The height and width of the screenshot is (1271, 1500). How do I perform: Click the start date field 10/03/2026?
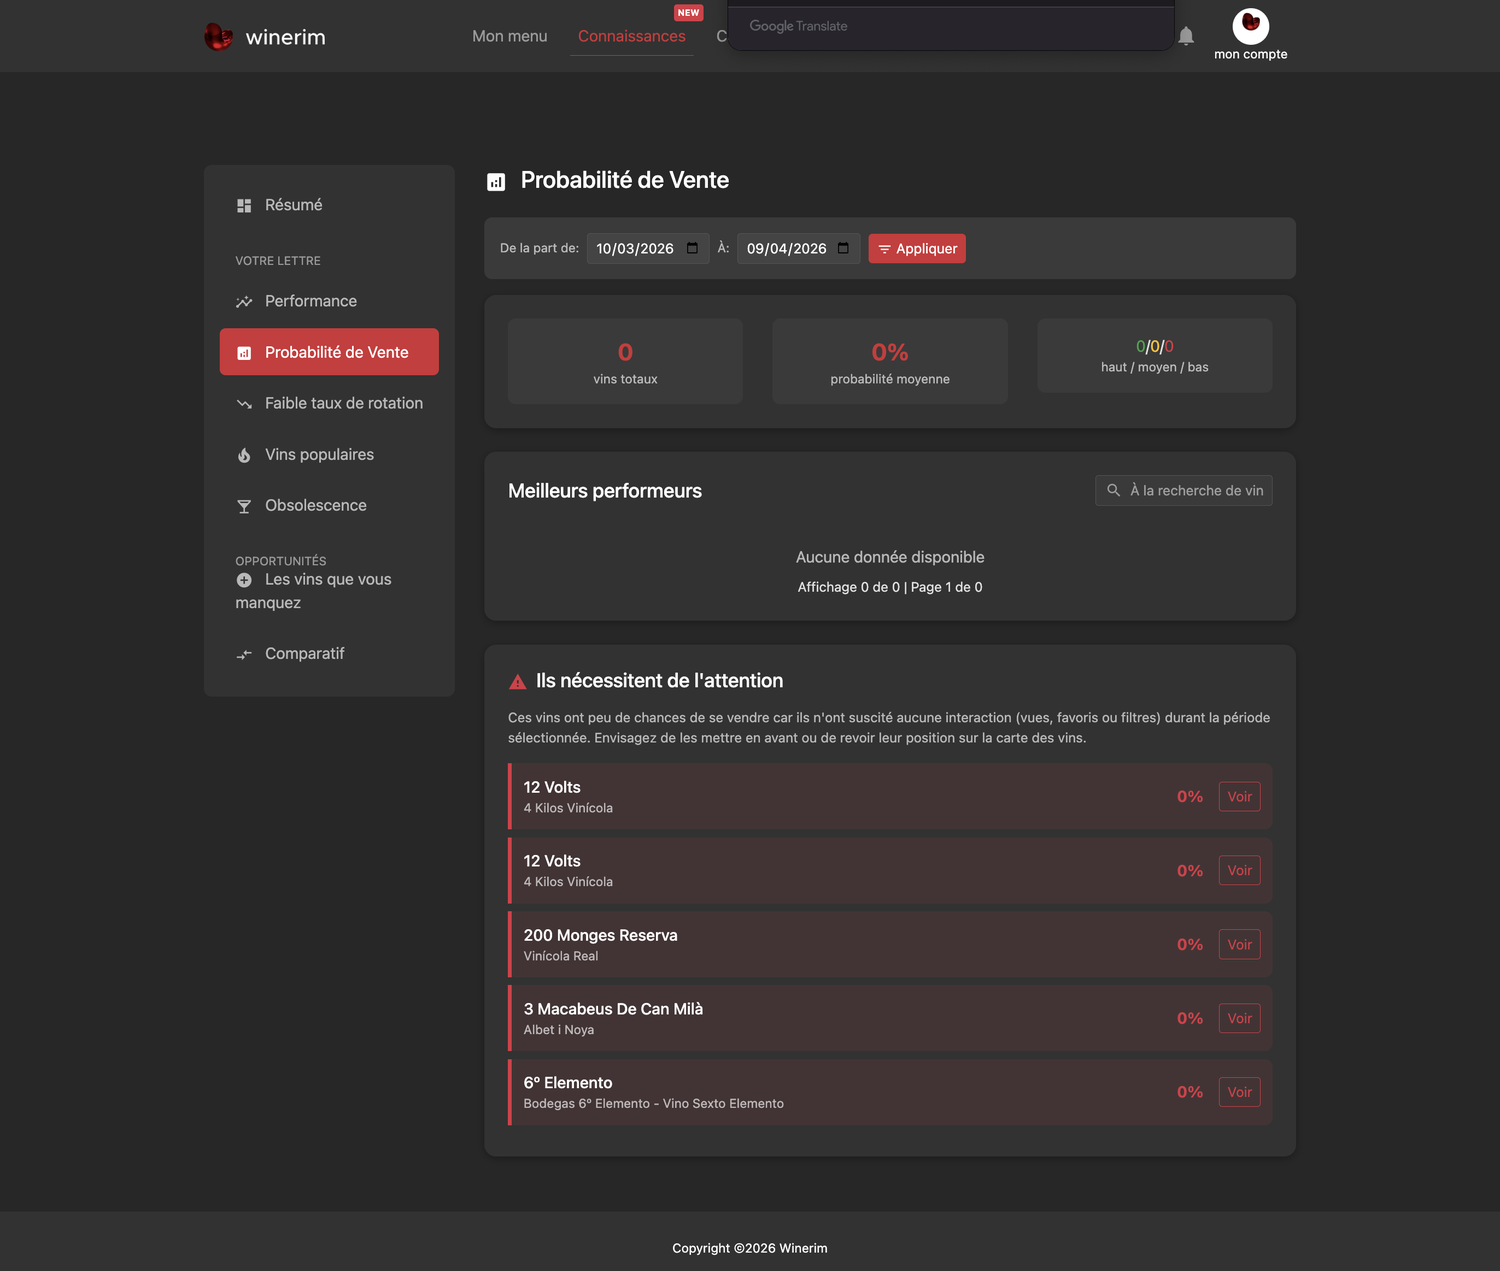[648, 248]
